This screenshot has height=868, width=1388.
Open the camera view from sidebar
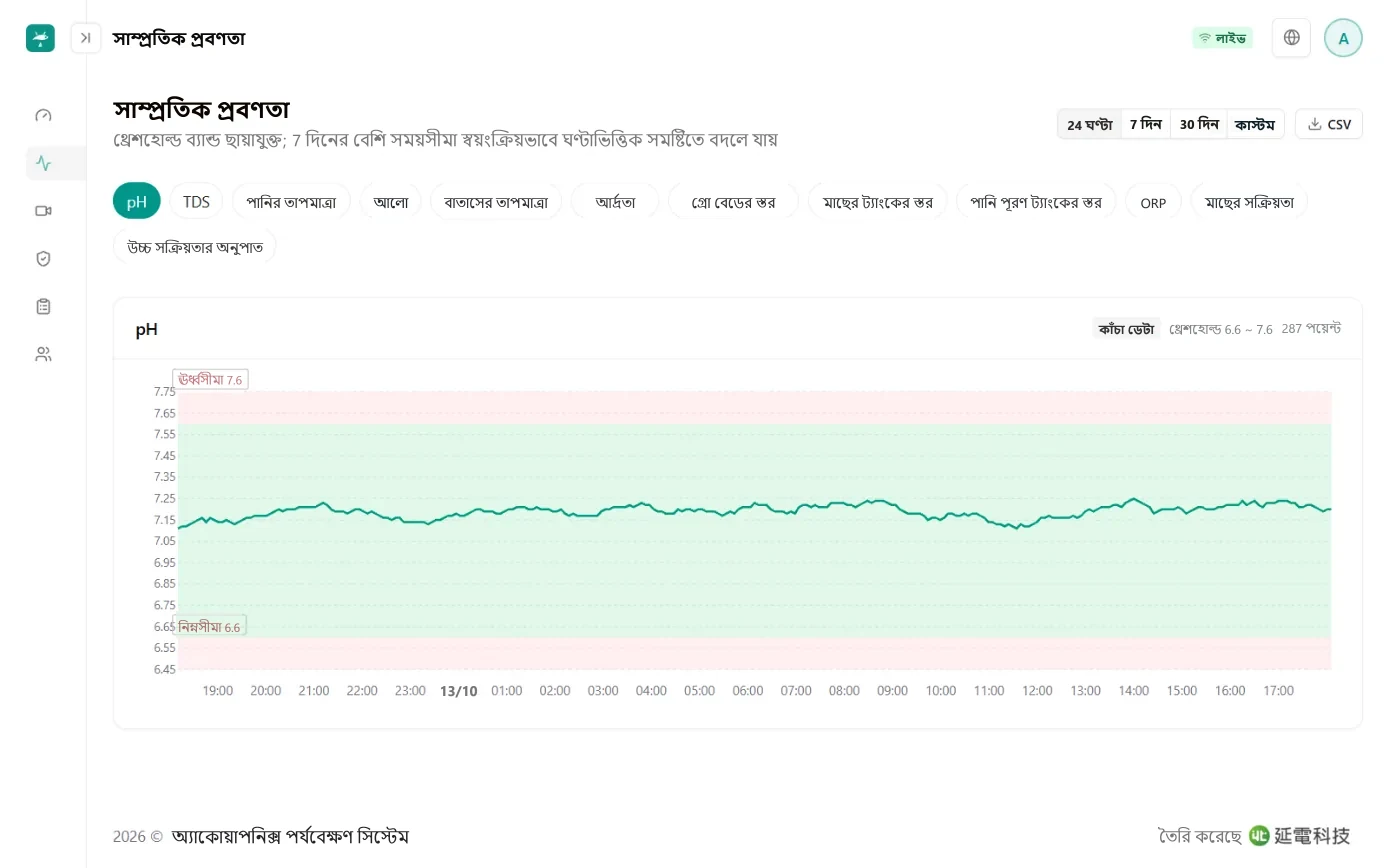click(43, 211)
